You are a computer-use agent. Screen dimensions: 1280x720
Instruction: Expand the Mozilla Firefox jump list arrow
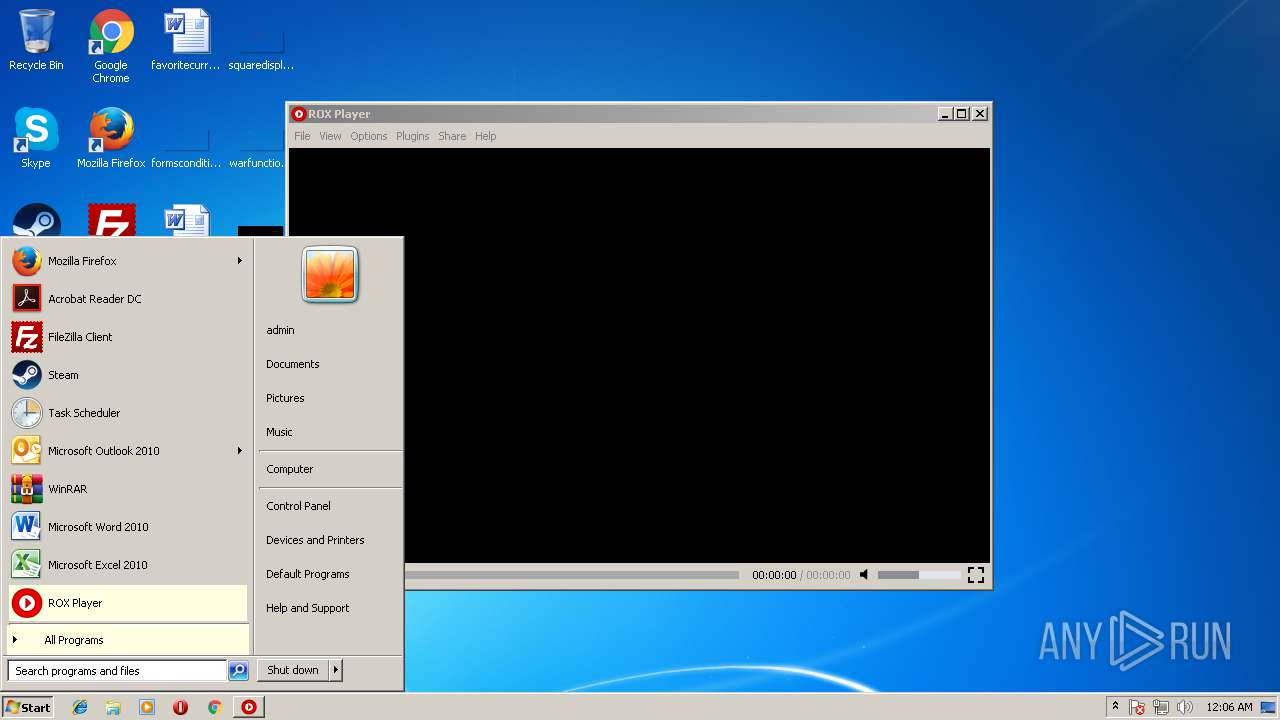point(239,261)
